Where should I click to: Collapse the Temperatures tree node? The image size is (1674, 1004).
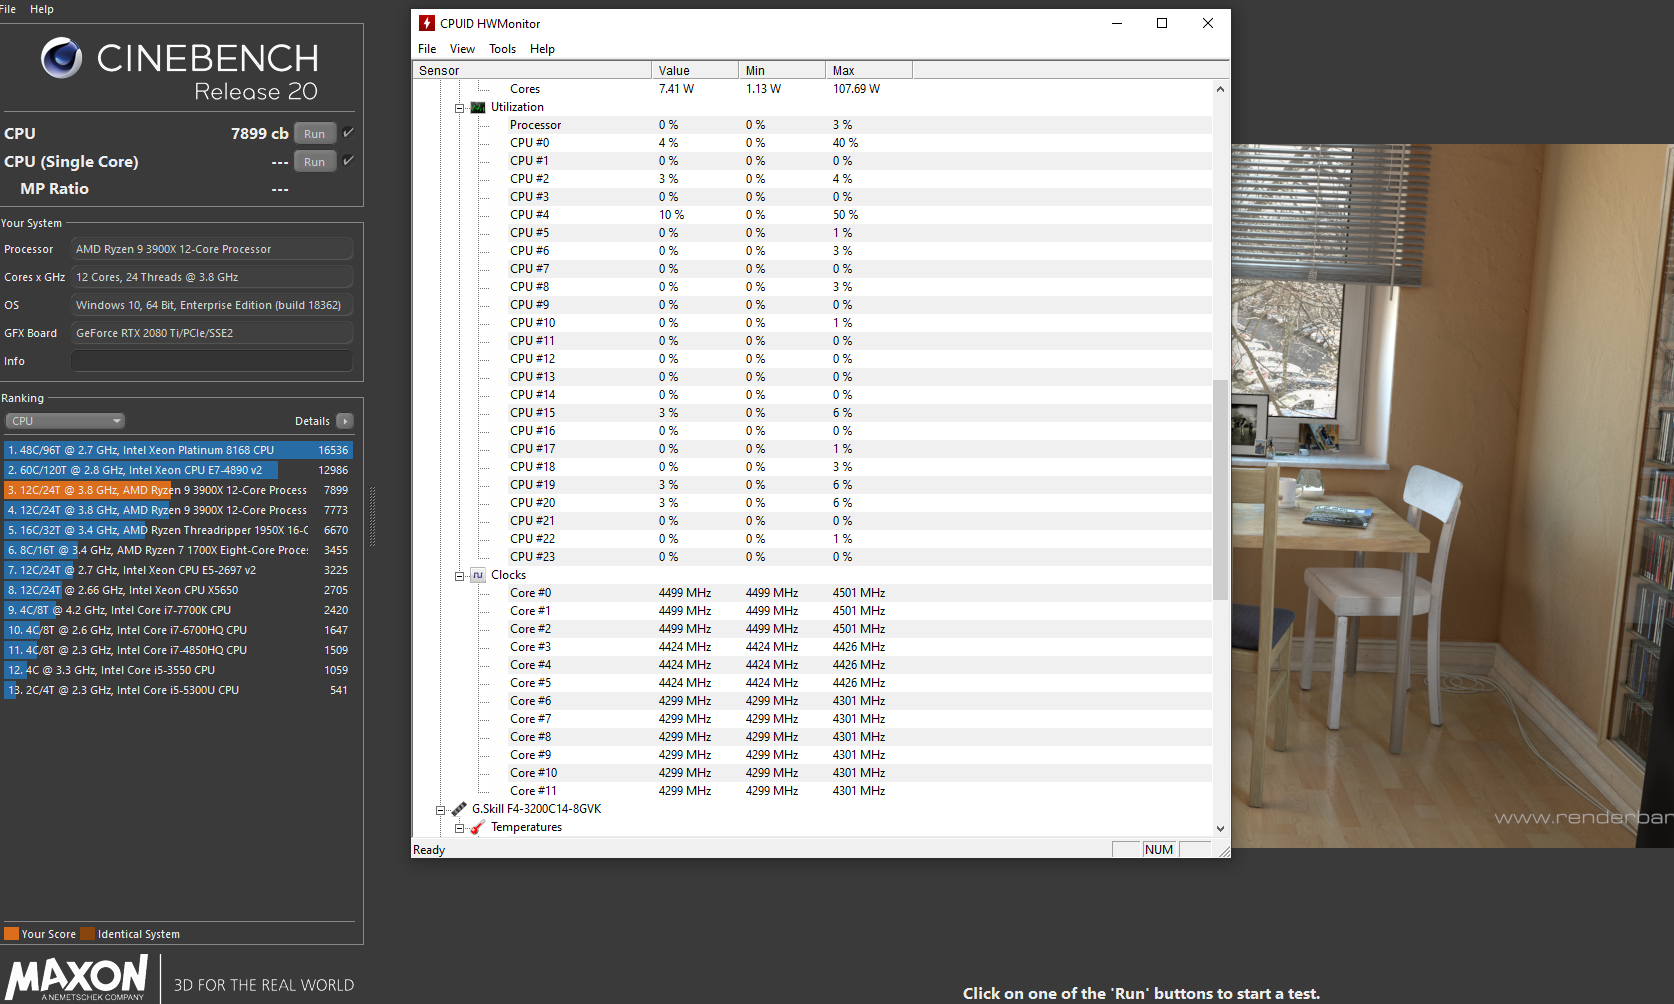[460, 828]
